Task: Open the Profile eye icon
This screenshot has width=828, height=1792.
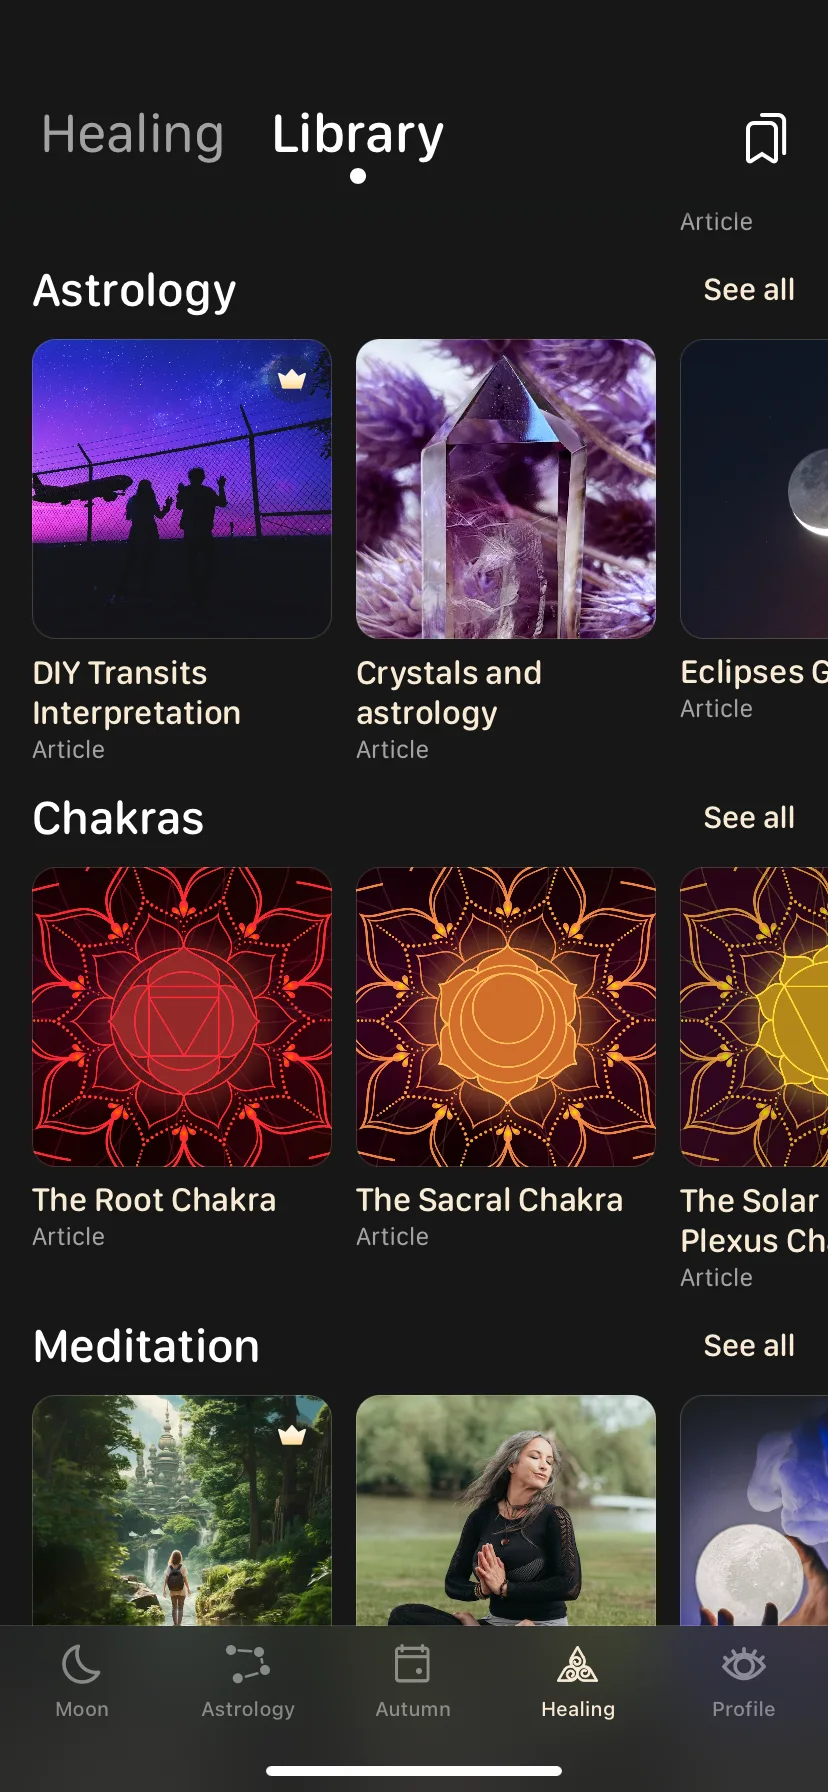Action: pos(743,1665)
